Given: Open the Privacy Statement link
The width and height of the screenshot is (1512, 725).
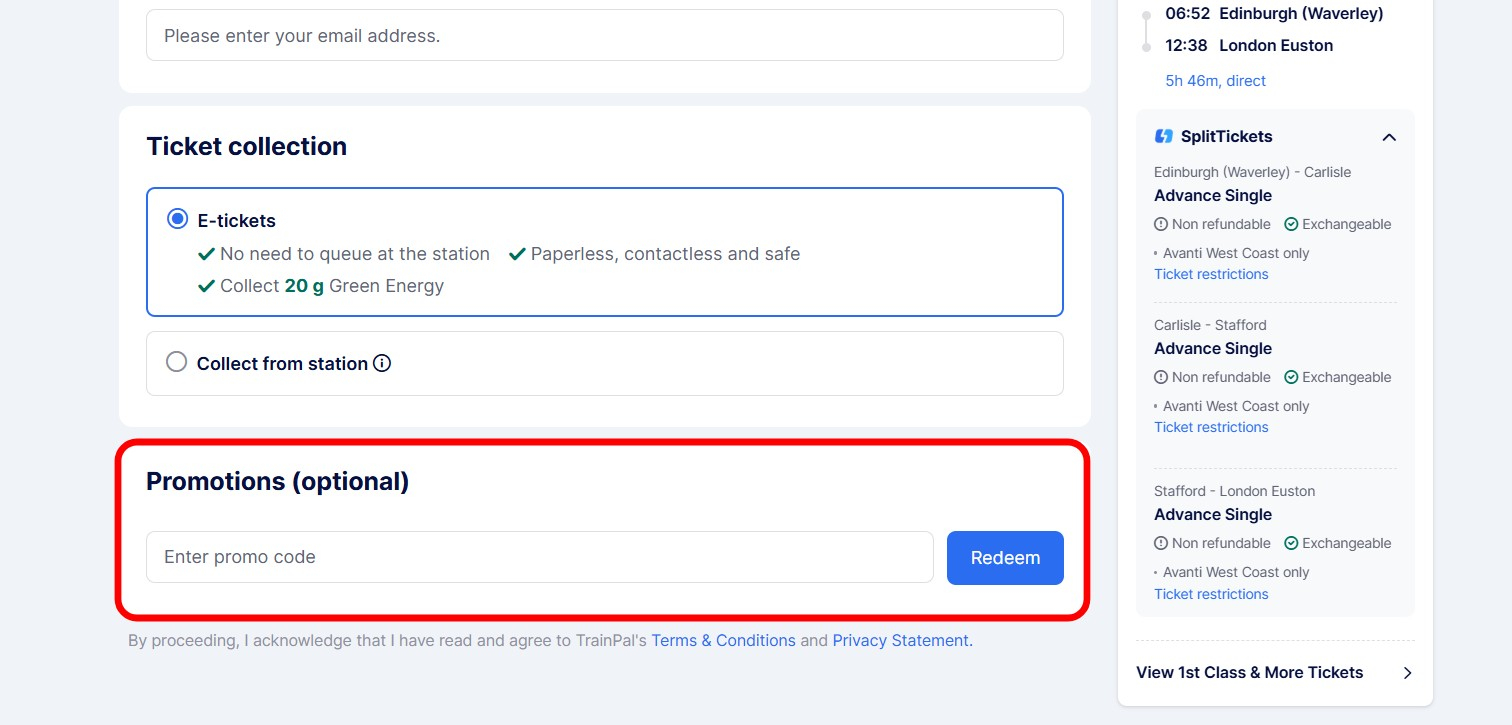Looking at the screenshot, I should pyautogui.click(x=902, y=640).
